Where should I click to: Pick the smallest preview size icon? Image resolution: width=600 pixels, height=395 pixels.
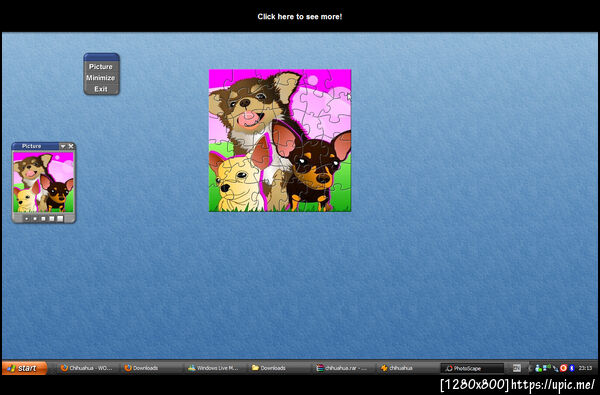[27, 219]
